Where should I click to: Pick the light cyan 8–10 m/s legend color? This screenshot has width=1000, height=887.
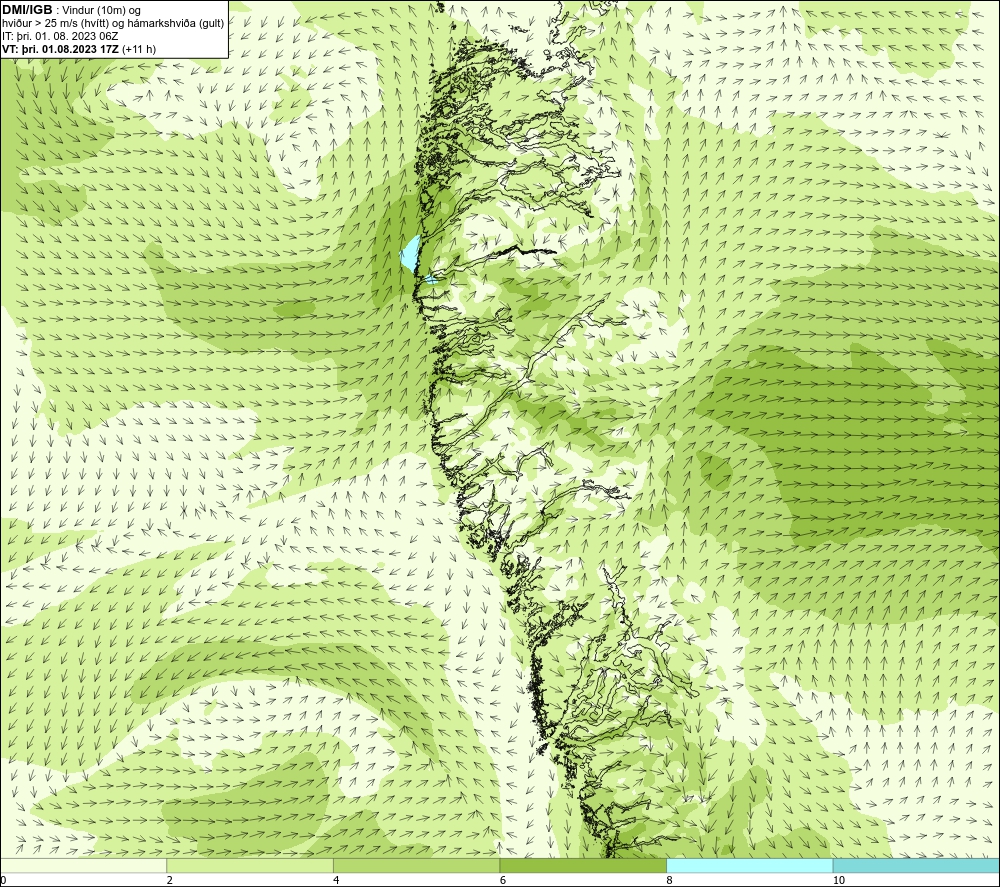tap(749, 865)
